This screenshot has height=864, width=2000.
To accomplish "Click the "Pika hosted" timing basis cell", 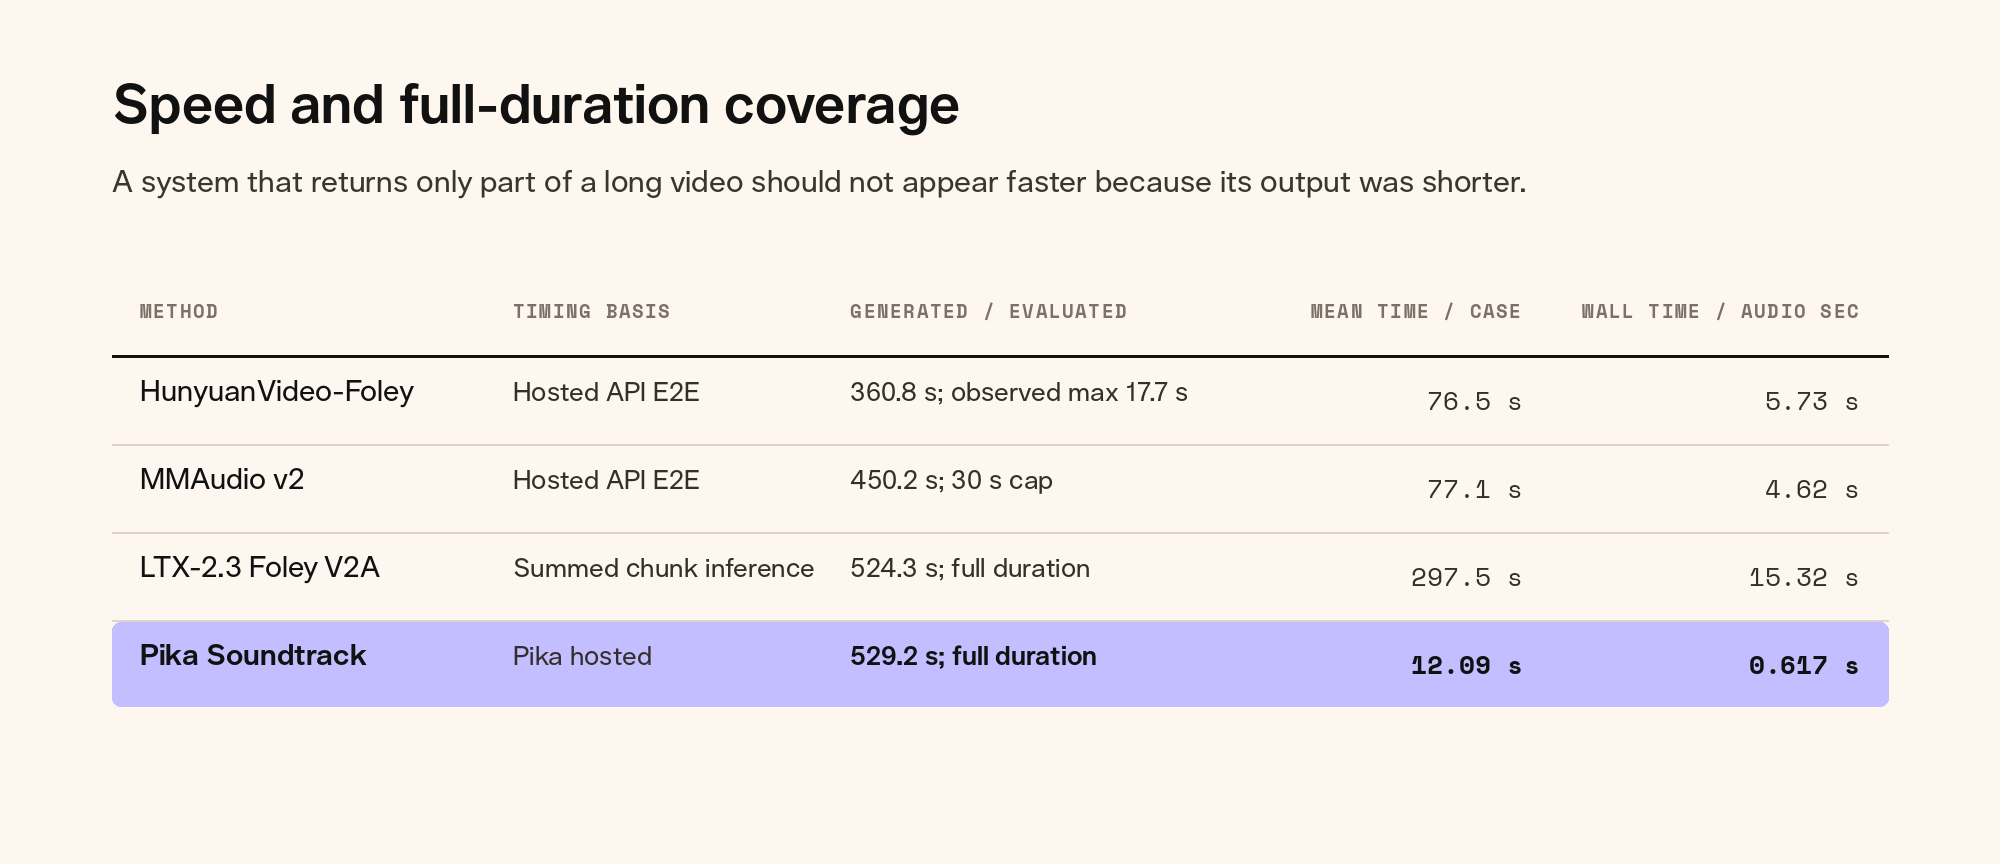I will click(x=582, y=656).
